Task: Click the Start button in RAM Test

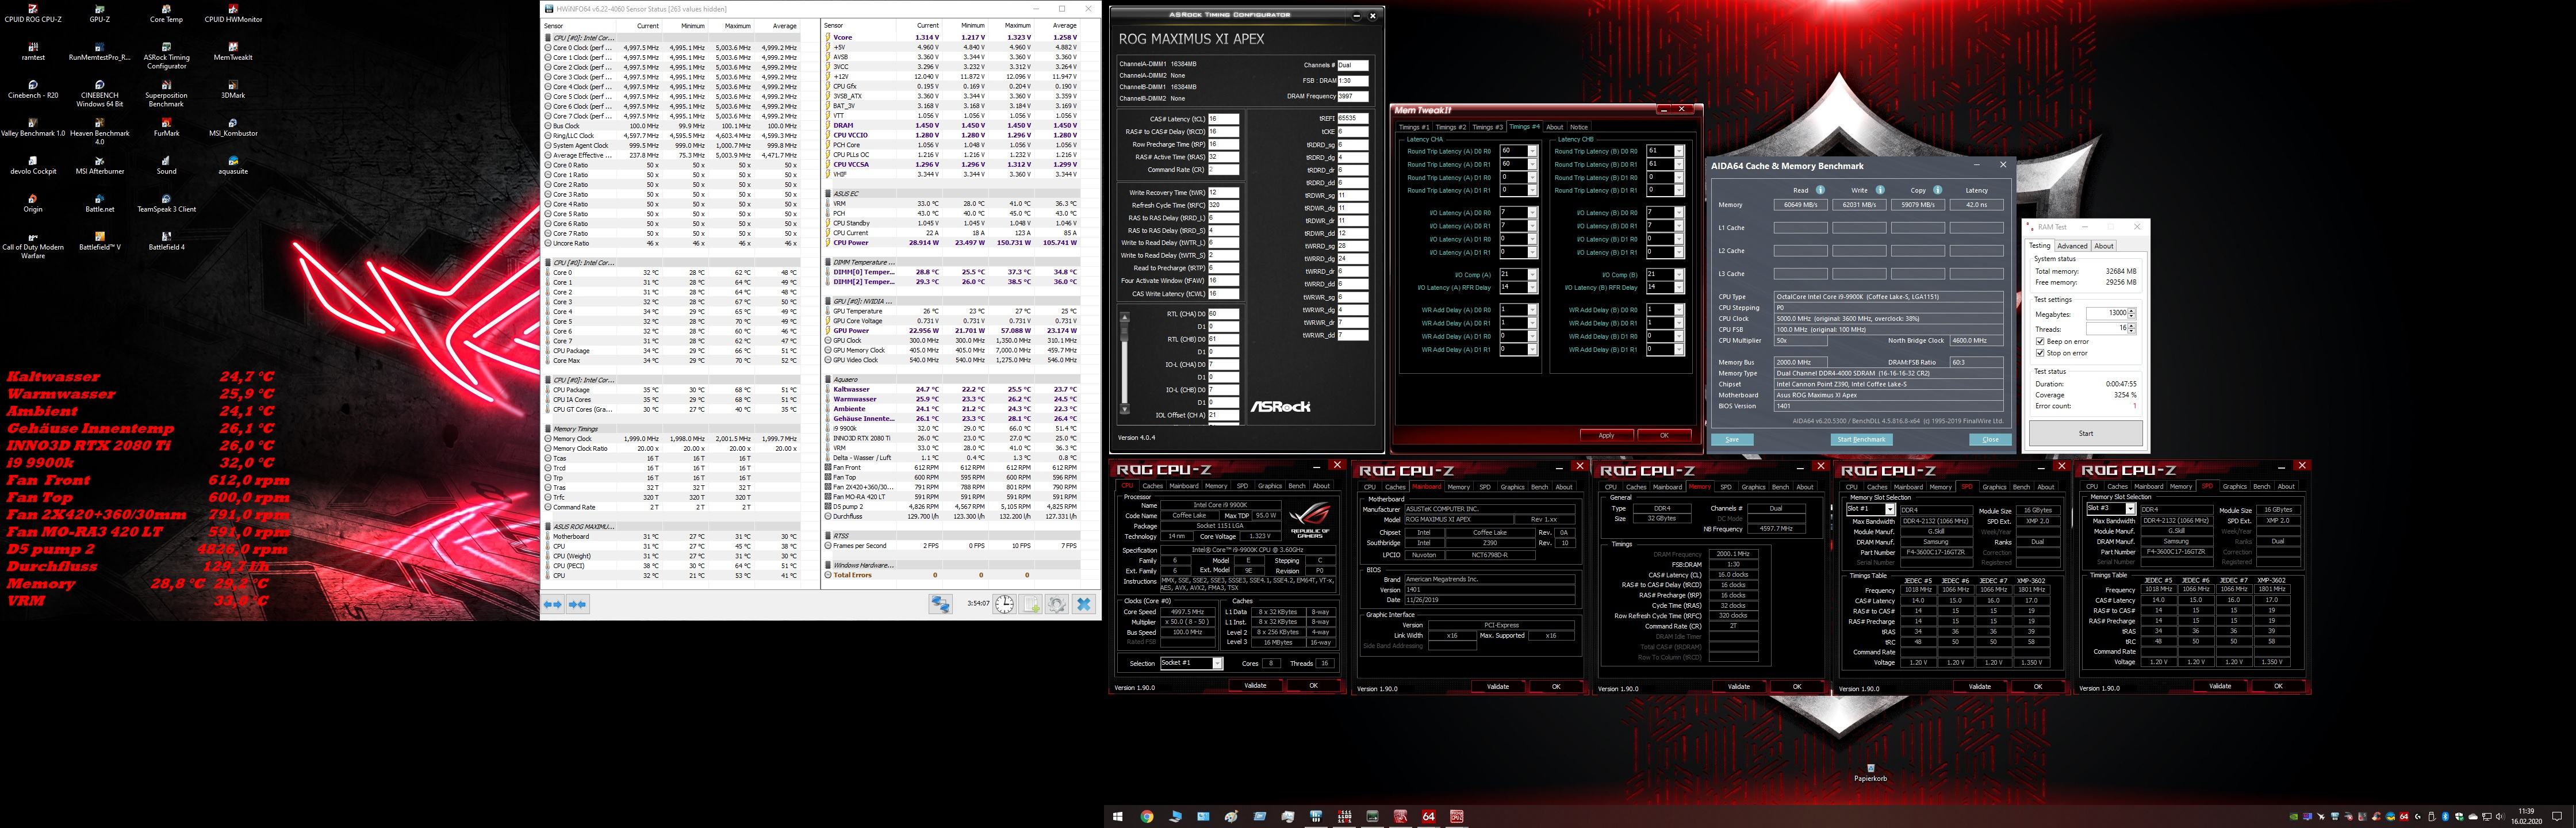Action: [x=2085, y=433]
